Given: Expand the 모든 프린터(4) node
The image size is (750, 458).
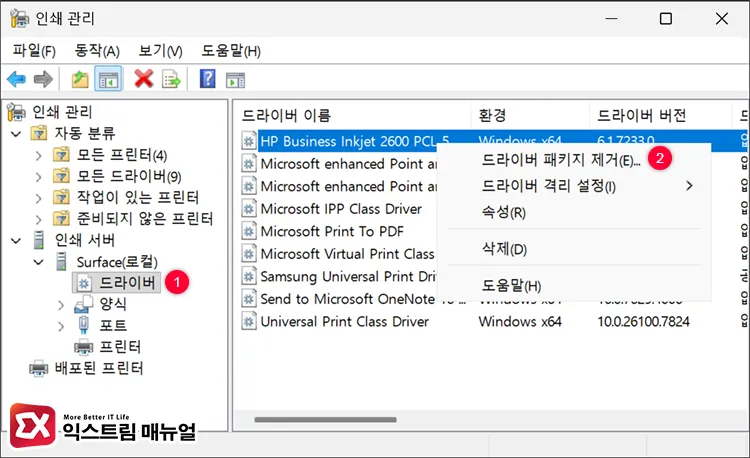Looking at the screenshot, I should [x=38, y=155].
